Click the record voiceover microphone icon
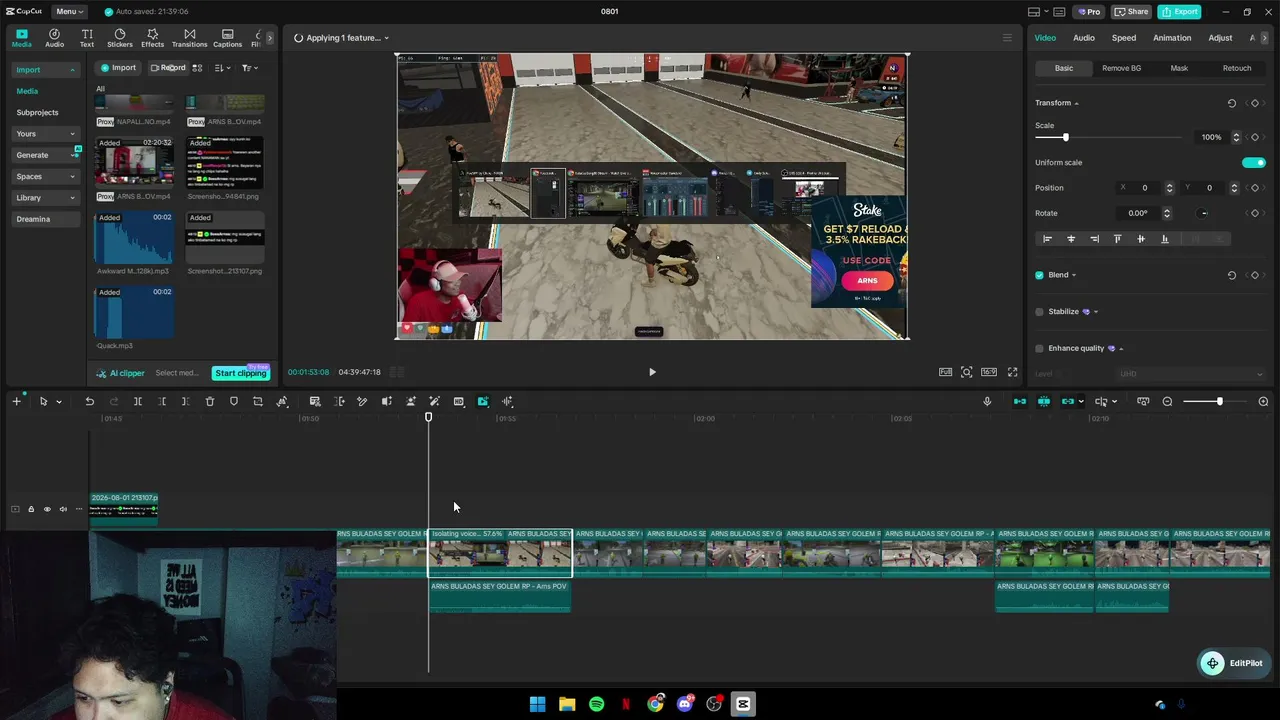 (987, 401)
